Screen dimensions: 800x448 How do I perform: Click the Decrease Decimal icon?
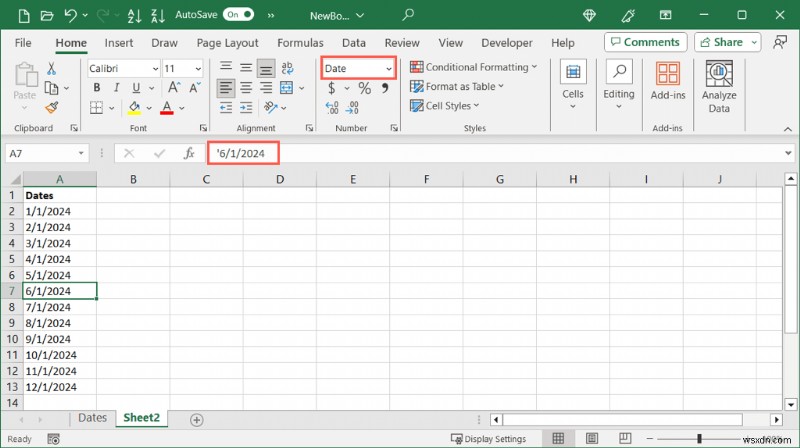click(353, 108)
